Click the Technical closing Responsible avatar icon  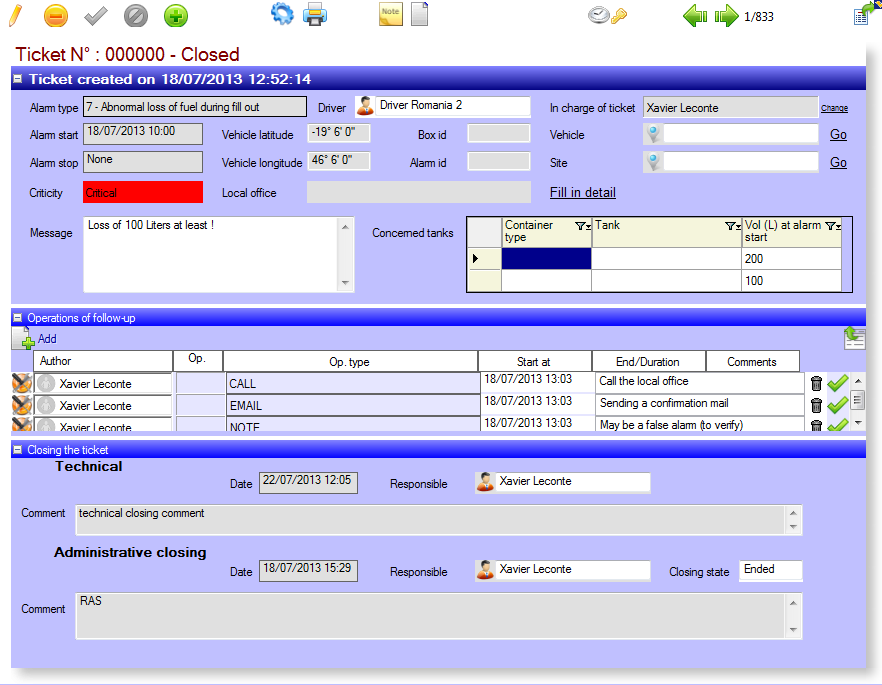[485, 482]
